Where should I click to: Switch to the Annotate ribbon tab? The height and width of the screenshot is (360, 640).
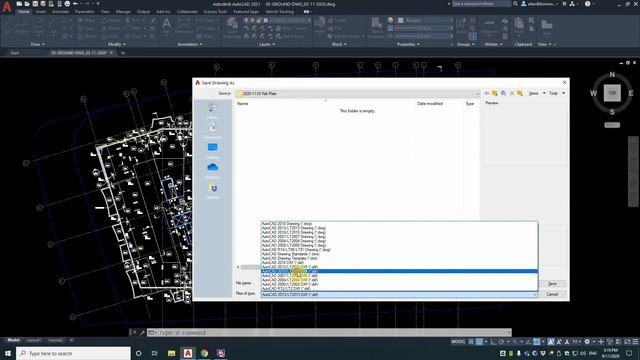point(60,12)
